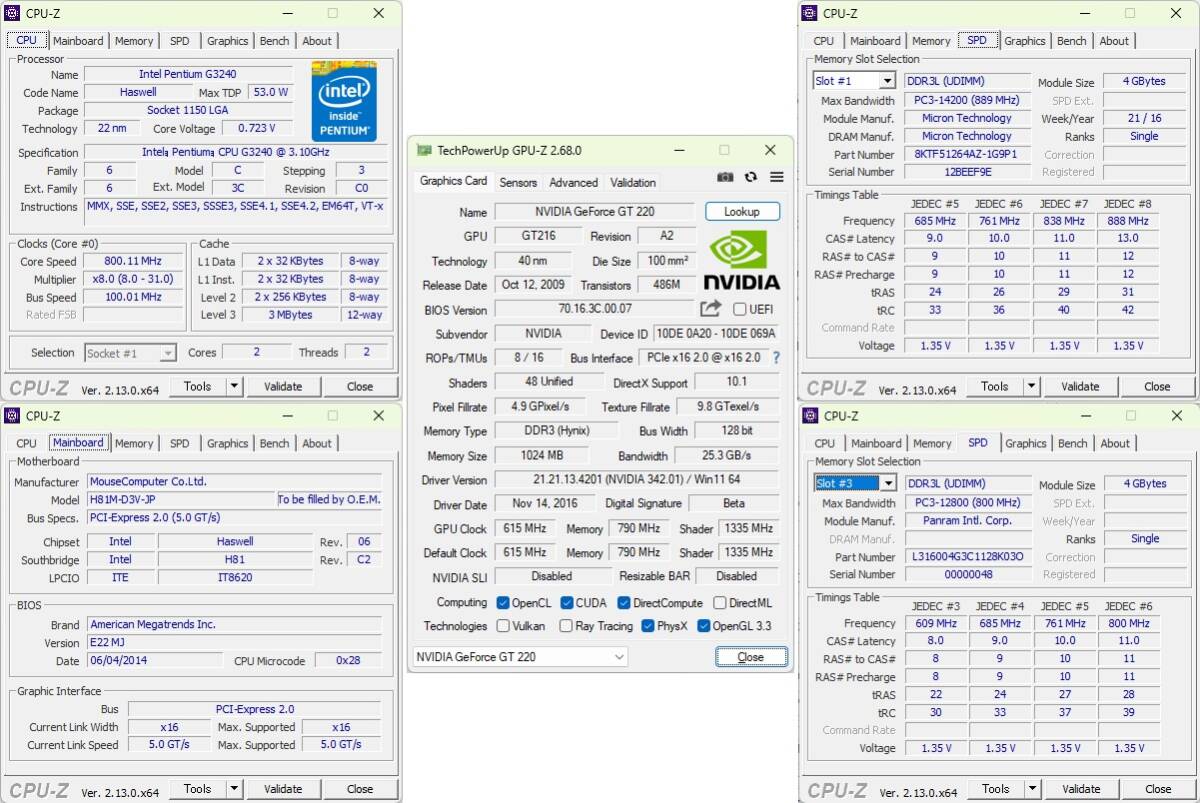Click the GPU Name field NVIDIA GeForce GT 220
1200x803 pixels.
(x=595, y=212)
